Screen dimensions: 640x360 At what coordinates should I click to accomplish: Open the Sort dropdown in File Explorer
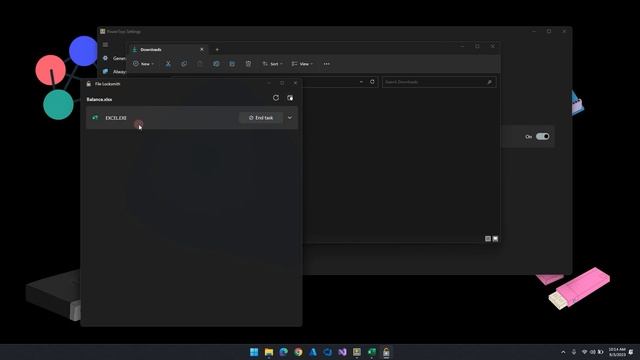point(272,64)
